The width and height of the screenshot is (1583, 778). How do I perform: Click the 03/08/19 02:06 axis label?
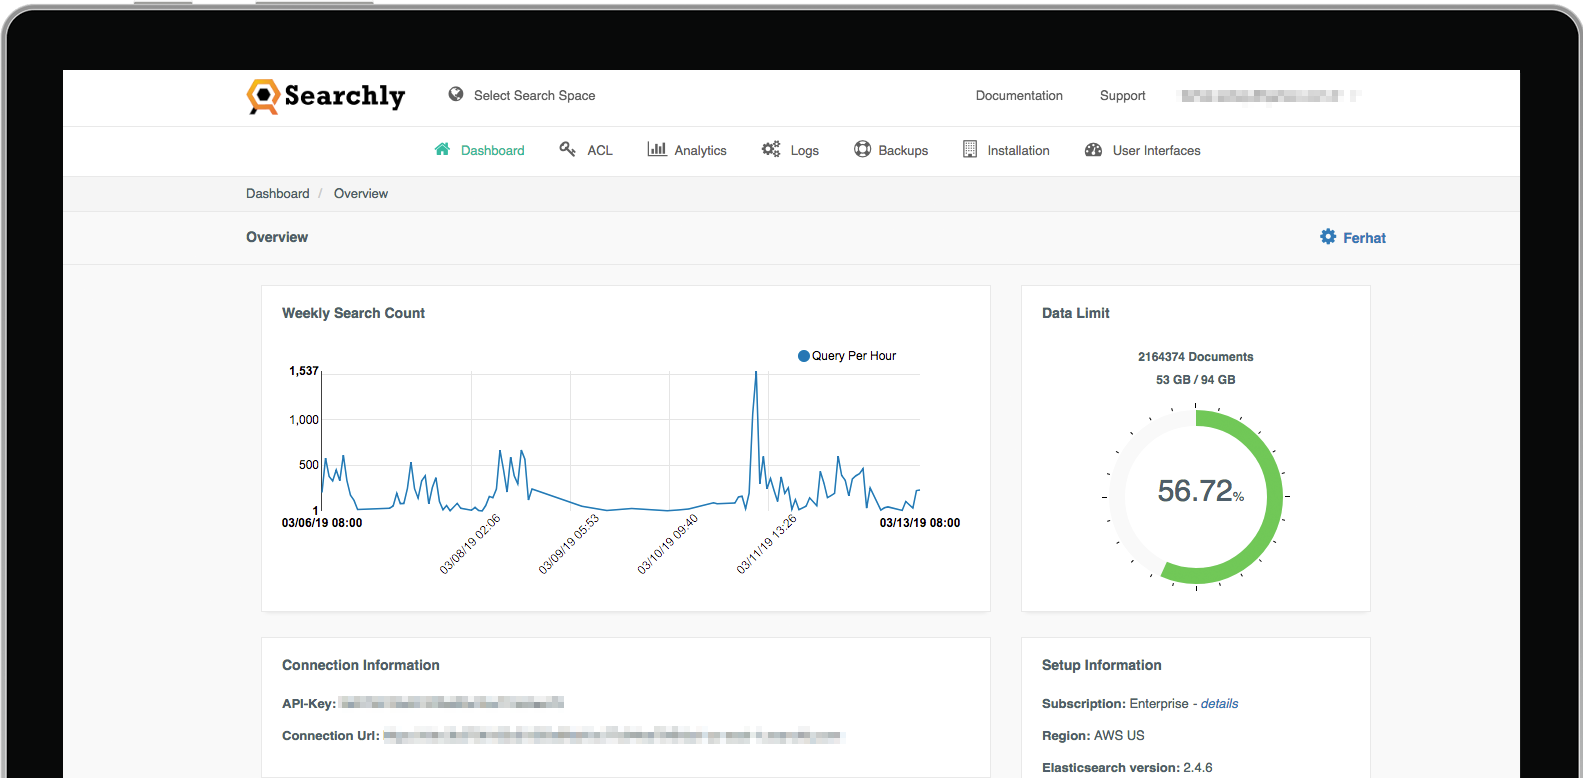pos(470,545)
